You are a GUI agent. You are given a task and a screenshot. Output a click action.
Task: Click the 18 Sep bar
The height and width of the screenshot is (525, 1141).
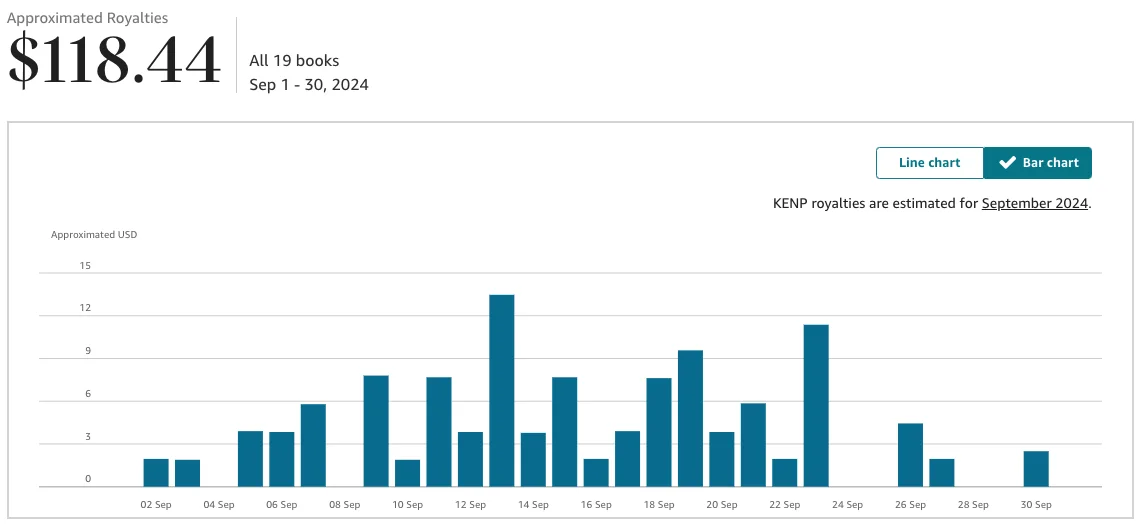(659, 432)
